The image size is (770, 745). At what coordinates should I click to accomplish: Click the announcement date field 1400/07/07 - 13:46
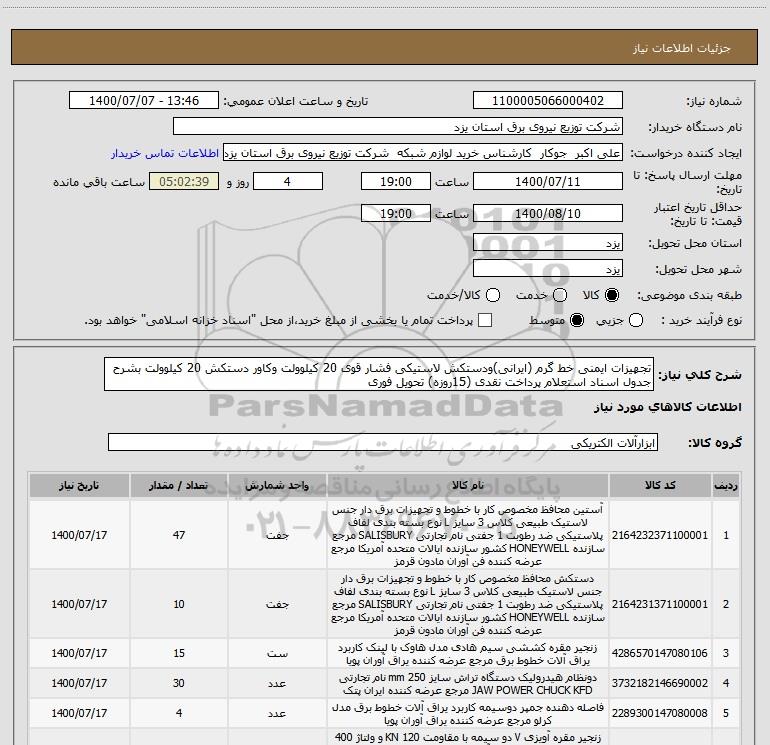point(144,101)
